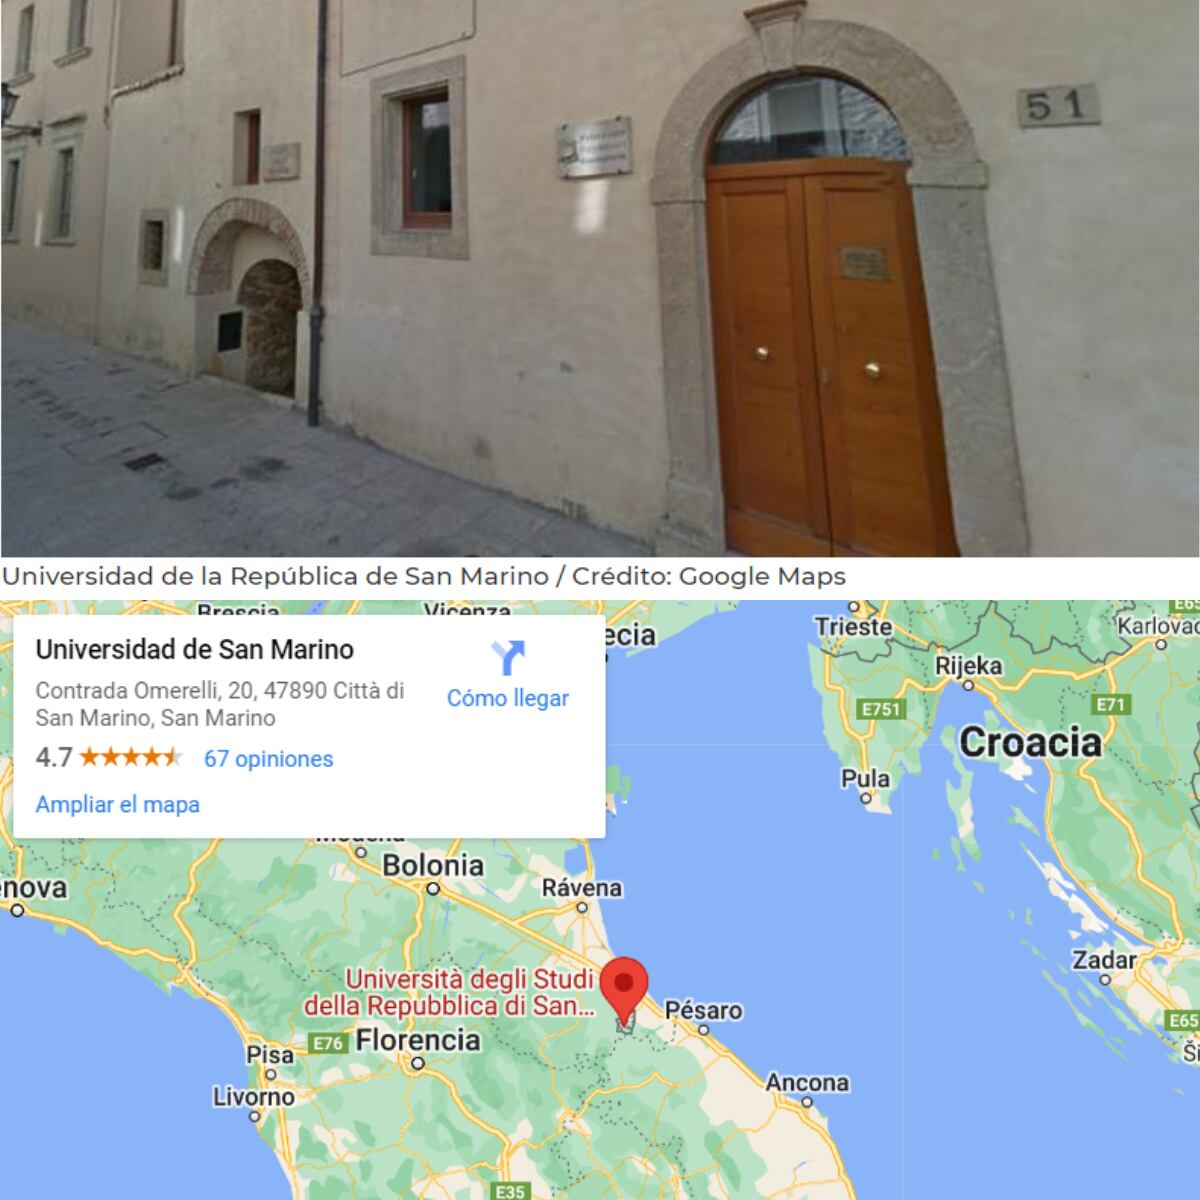The width and height of the screenshot is (1200, 1200).
Task: Click the Ancona city label
Action: coord(807,1082)
